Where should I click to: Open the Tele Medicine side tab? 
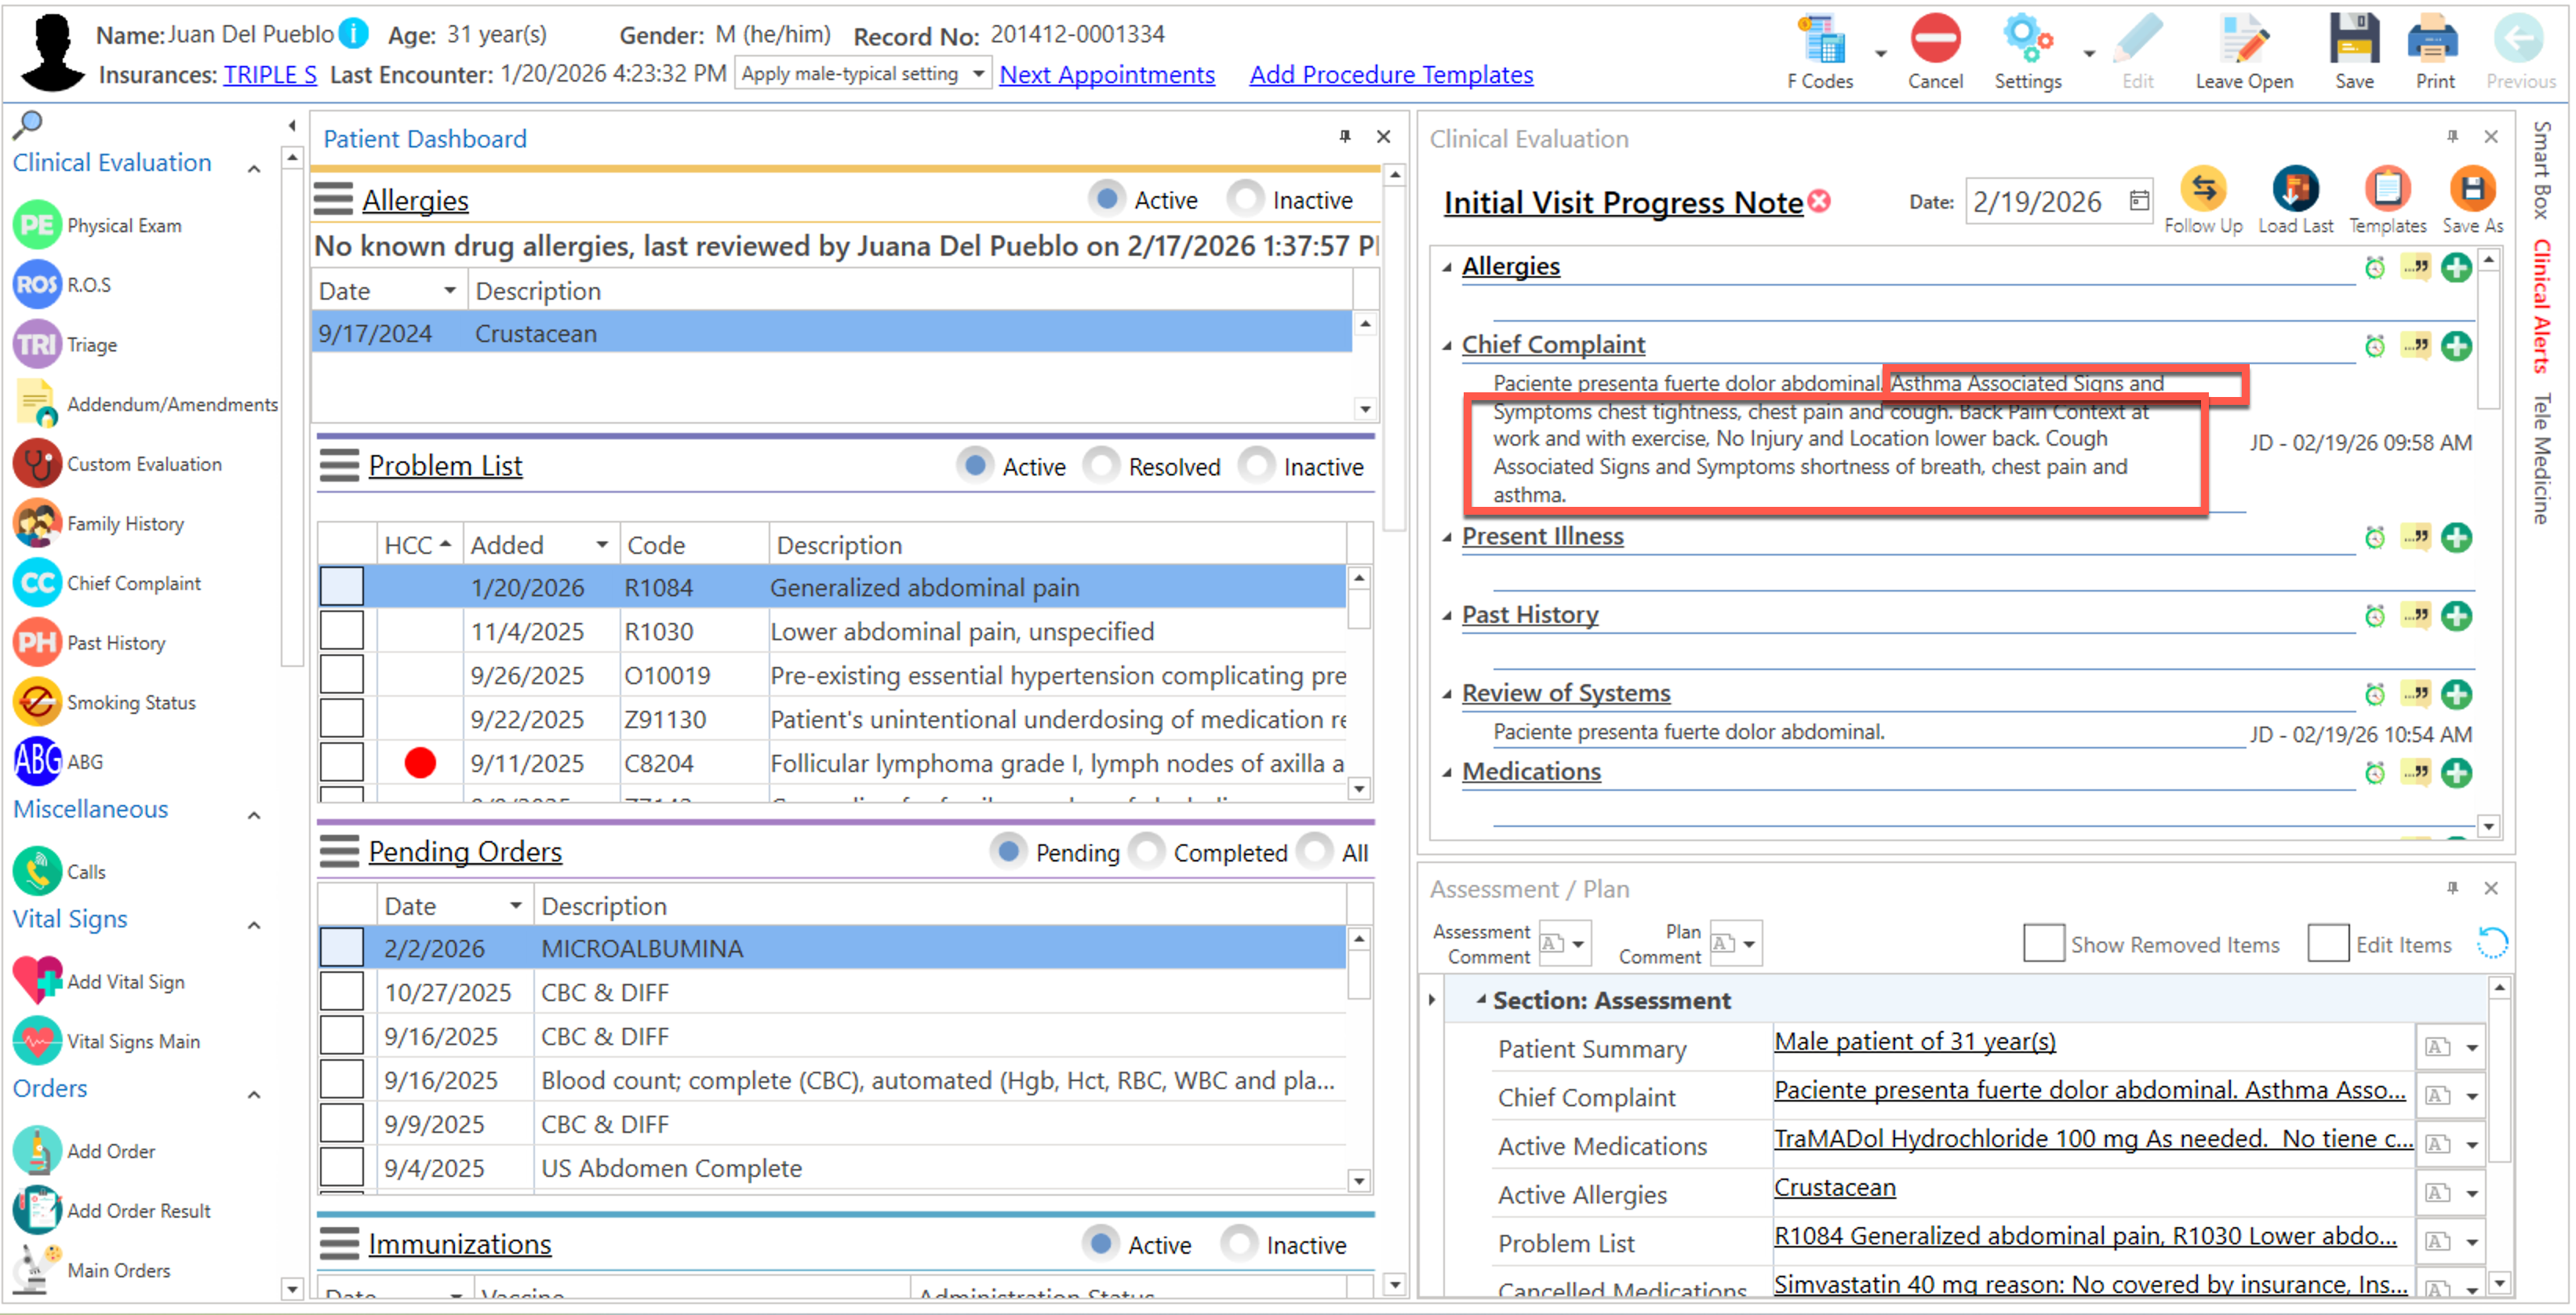(2542, 458)
